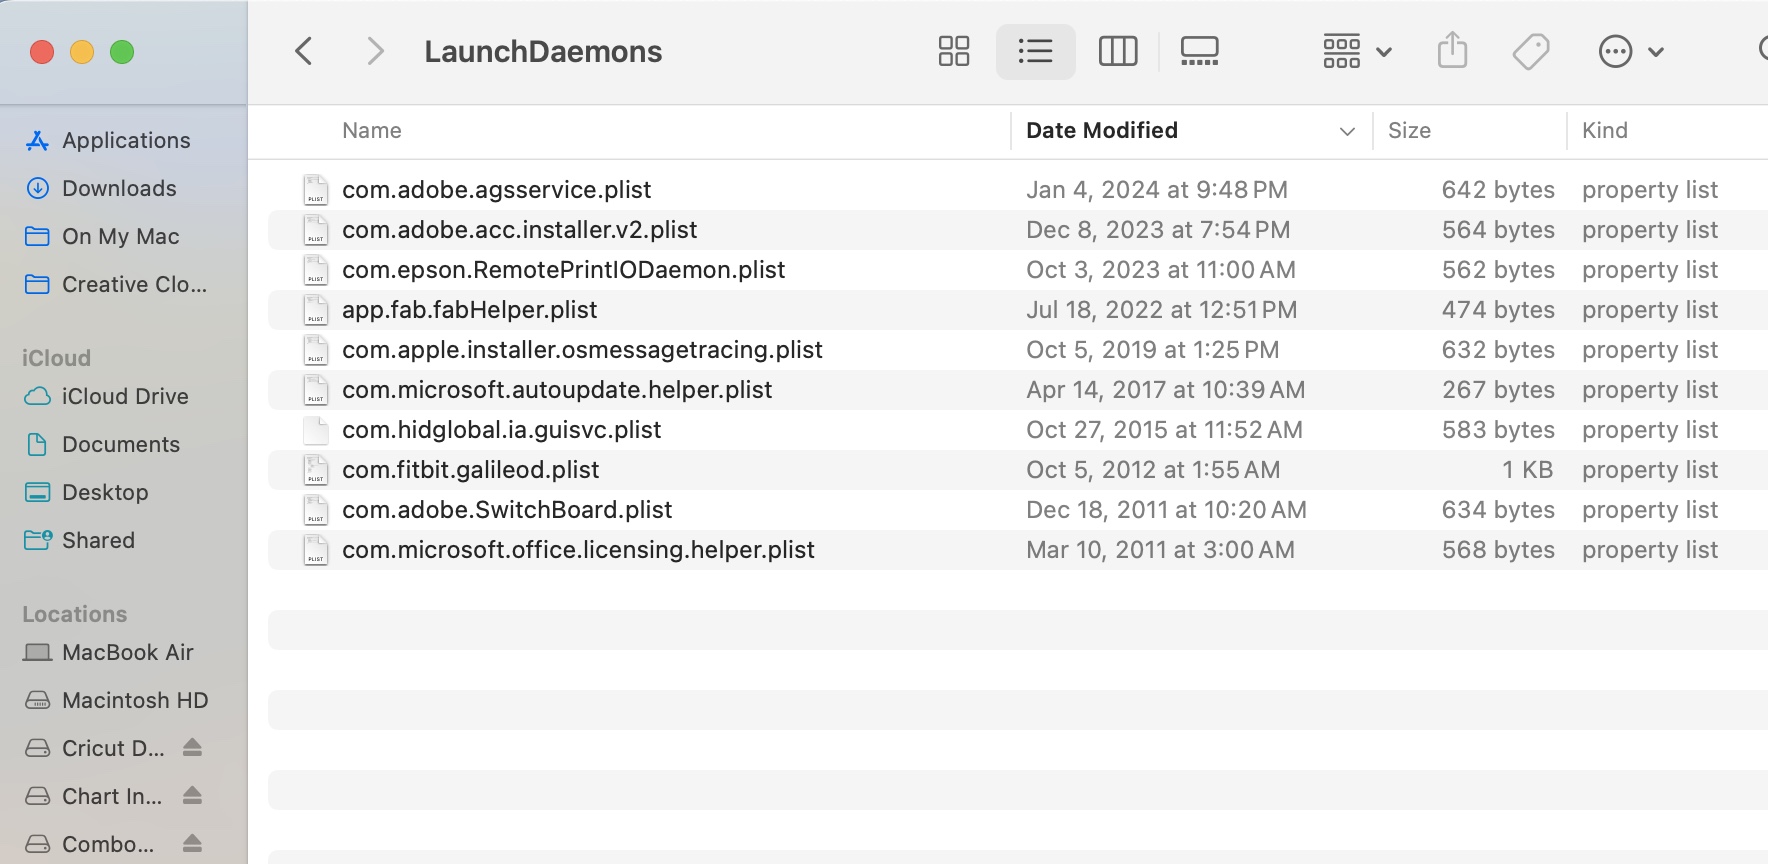Eject the Cricut disk
Image resolution: width=1768 pixels, height=864 pixels.
[x=193, y=748]
